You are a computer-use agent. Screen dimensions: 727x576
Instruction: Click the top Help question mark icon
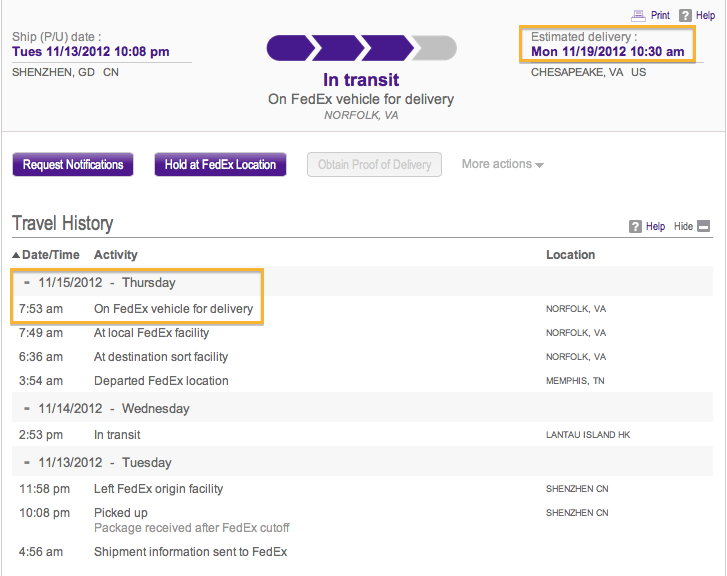(x=685, y=16)
